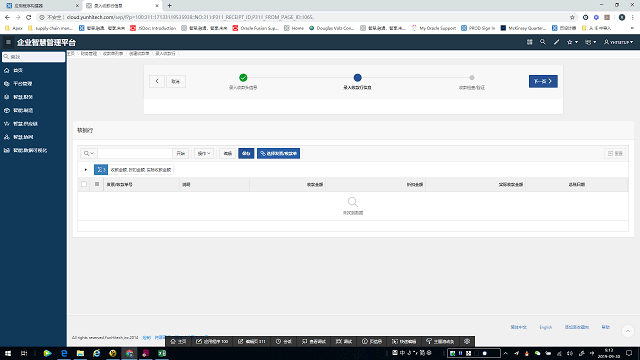This screenshot has width=640, height=360.
Task: Open the home item in sidebar
Action: pyautogui.click(x=33, y=70)
